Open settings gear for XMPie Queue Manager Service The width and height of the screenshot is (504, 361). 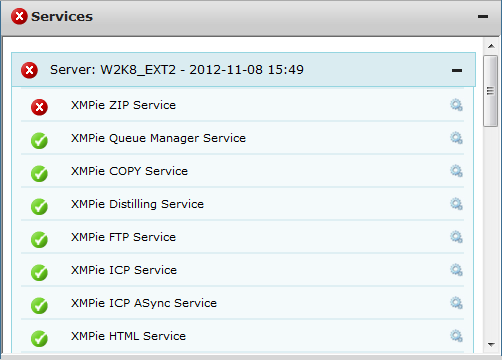pos(456,138)
